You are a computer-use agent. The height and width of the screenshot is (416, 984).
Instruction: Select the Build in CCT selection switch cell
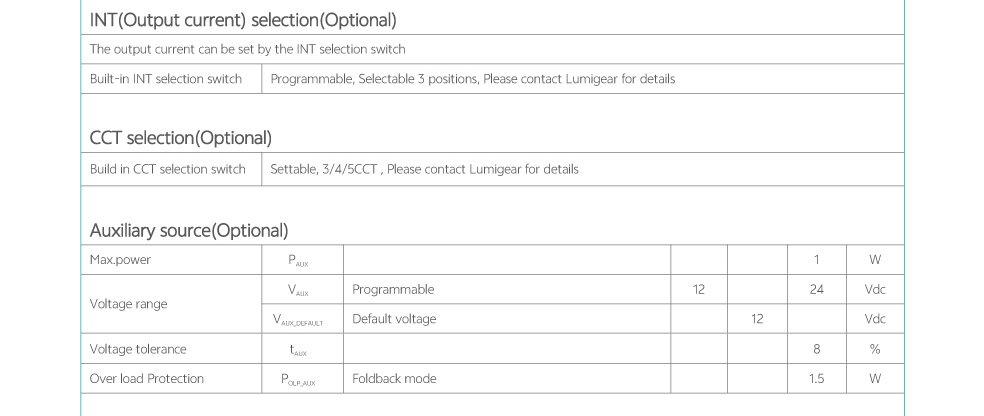coord(168,169)
